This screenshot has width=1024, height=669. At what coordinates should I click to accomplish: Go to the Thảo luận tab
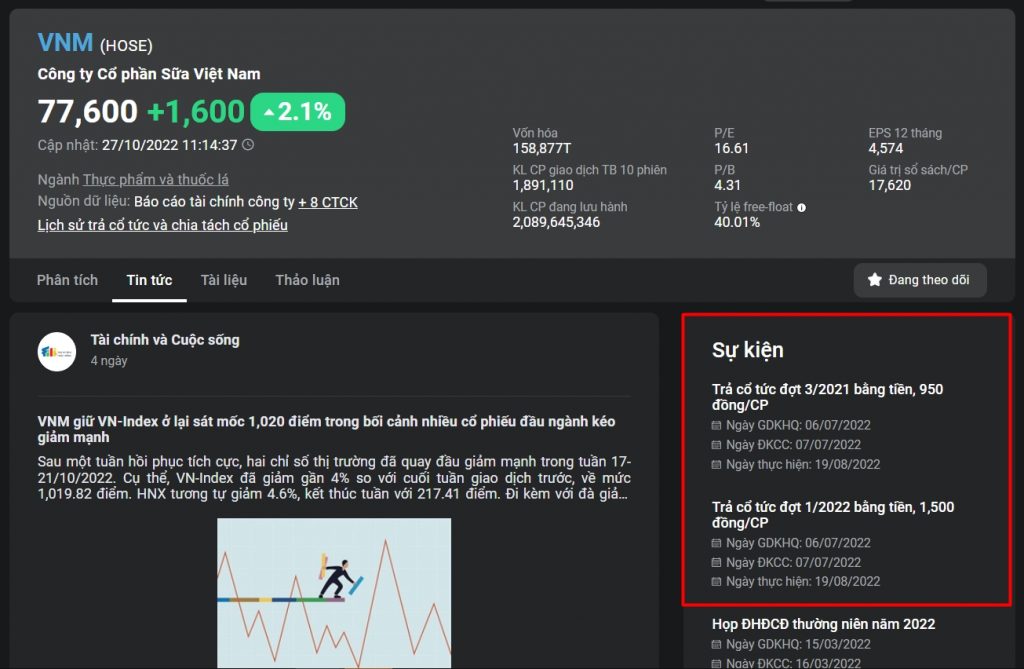(307, 280)
